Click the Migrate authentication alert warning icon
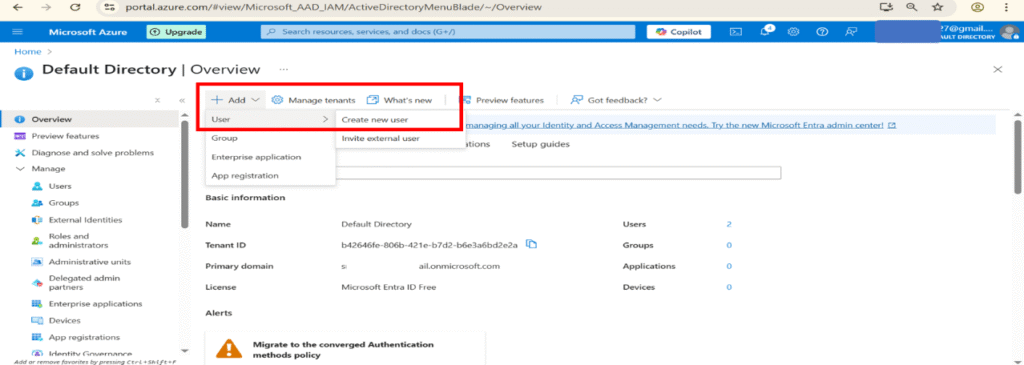This screenshot has height=365, width=1024. pyautogui.click(x=229, y=349)
